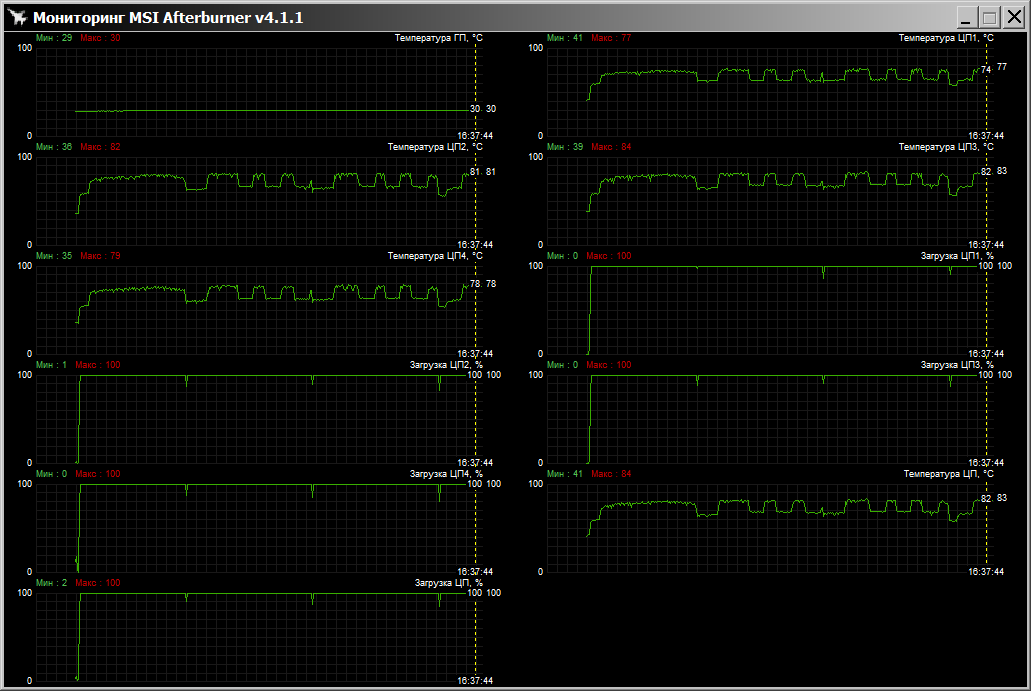Click the 16:37:44 timestamp under Загрузка ЦП graph
Screen dimensions: 1031x691
click(475, 681)
